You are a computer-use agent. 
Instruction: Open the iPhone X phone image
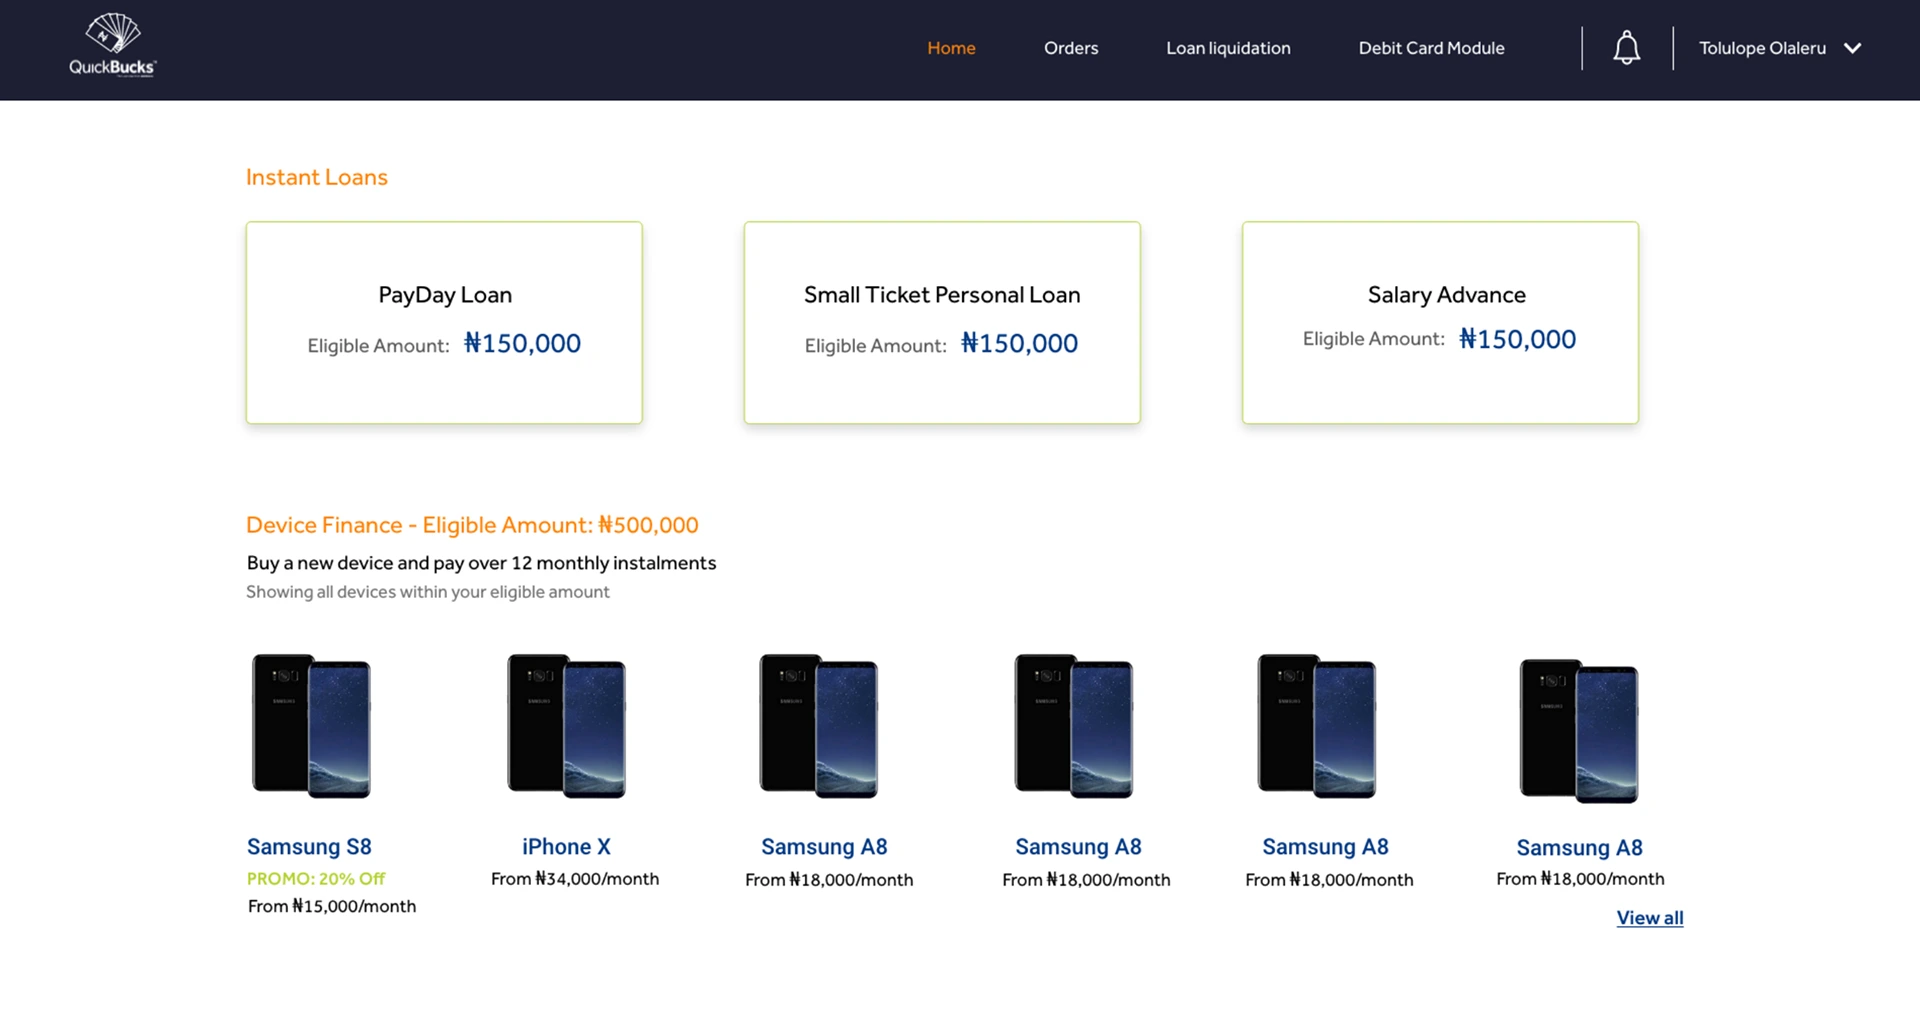pos(566,726)
